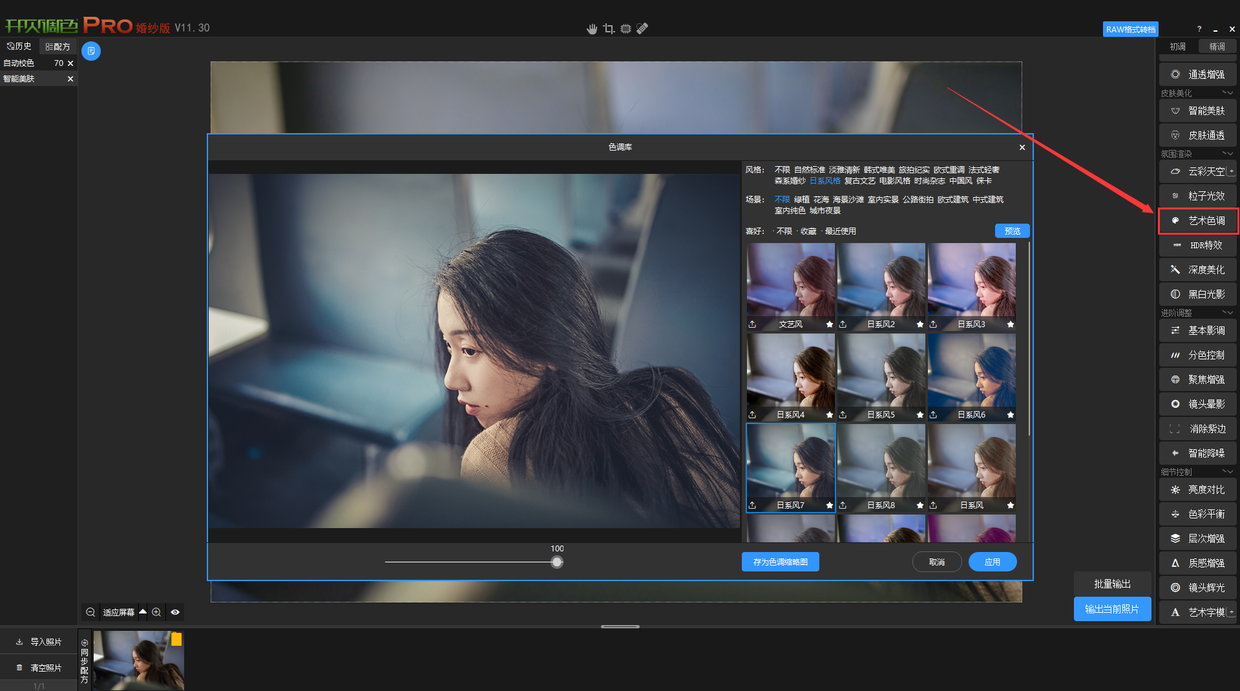Click the blue note icon near canvas

pos(91,51)
